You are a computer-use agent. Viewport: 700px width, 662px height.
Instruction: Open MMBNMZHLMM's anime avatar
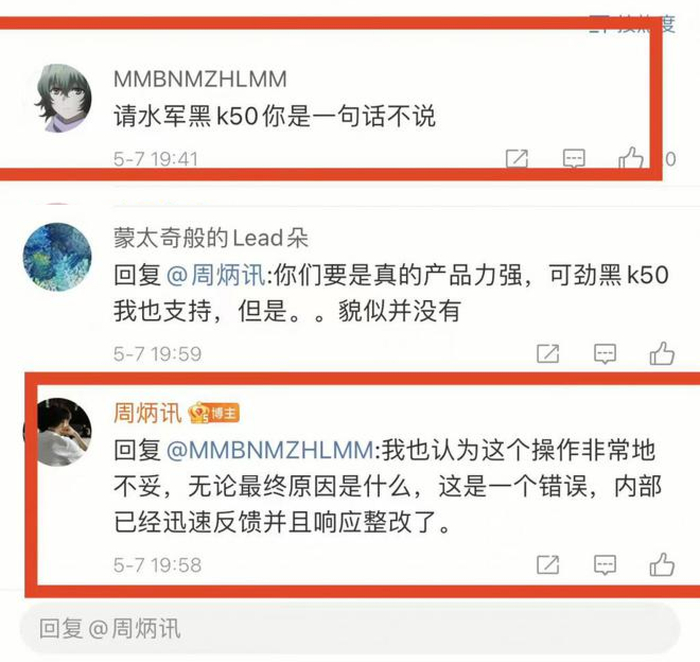coord(63,98)
